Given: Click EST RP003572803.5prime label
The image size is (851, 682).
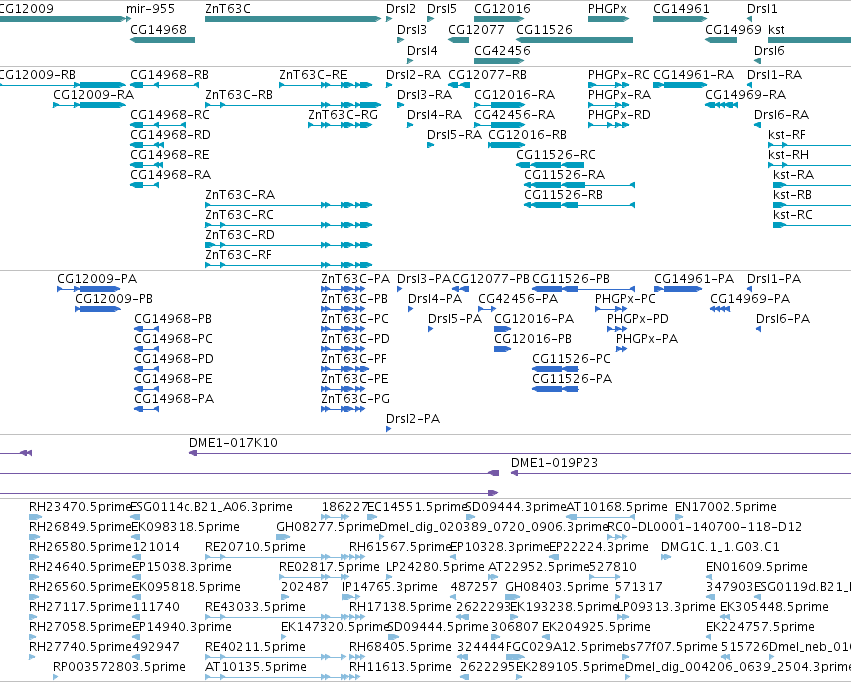Looking at the screenshot, I should click(119, 667).
